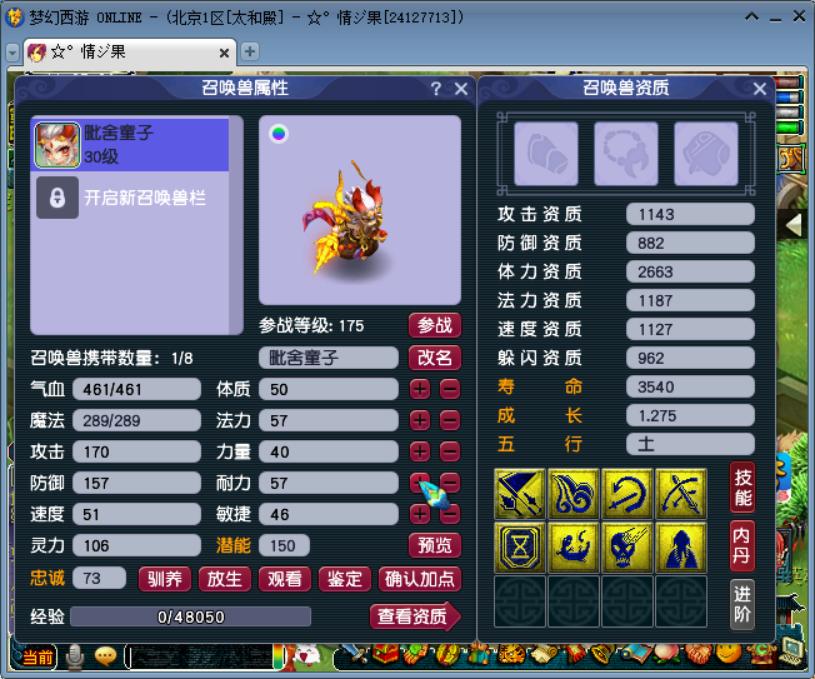Increase 力量 with the plus button

pyautogui.click(x=420, y=451)
